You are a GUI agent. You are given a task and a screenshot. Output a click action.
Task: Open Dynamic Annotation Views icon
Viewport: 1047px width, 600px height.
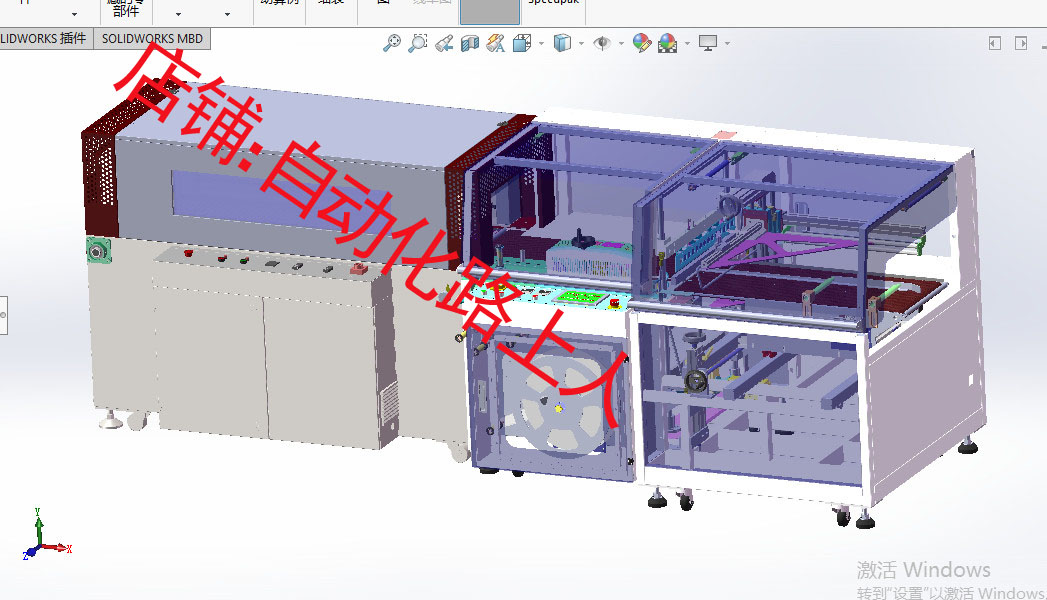pyautogui.click(x=495, y=43)
